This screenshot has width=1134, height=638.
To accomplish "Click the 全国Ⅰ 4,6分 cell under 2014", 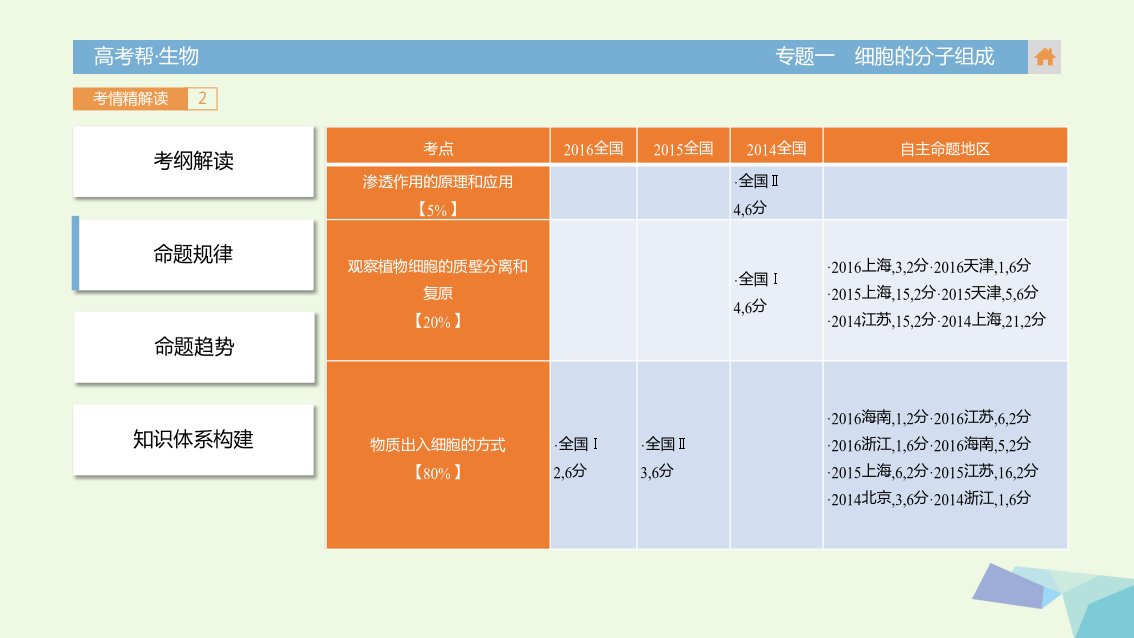I will pos(776,291).
